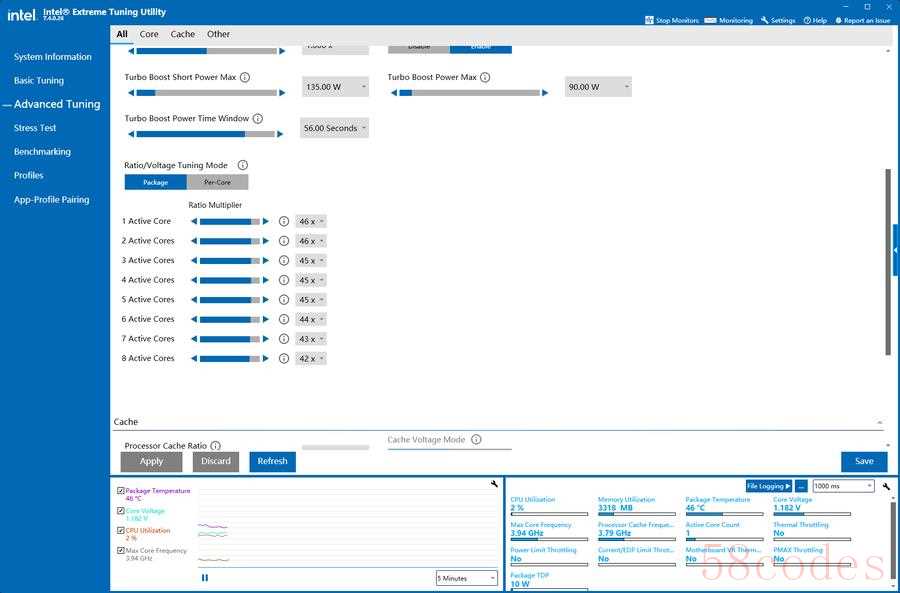Open Settings from the title bar
Viewport: 900px width, 593px height.
(778, 20)
